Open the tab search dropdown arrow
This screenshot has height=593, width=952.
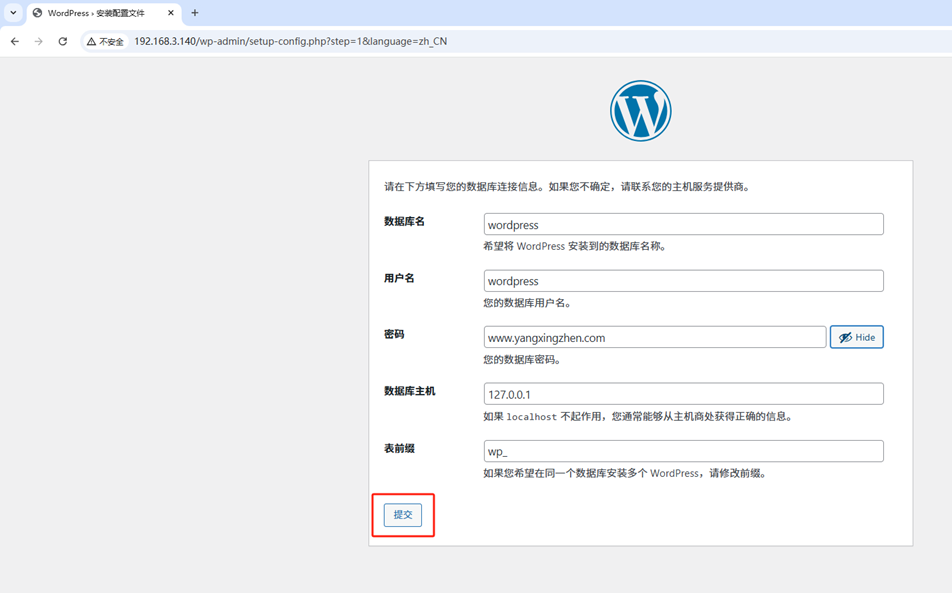13,13
